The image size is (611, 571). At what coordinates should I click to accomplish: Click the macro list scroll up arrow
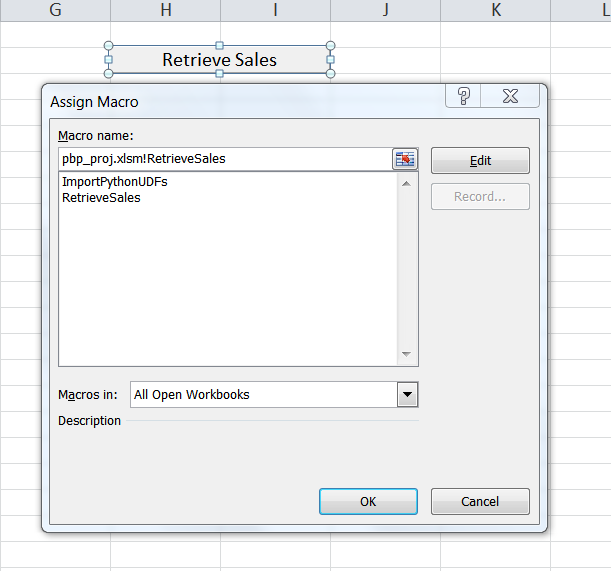click(406, 184)
